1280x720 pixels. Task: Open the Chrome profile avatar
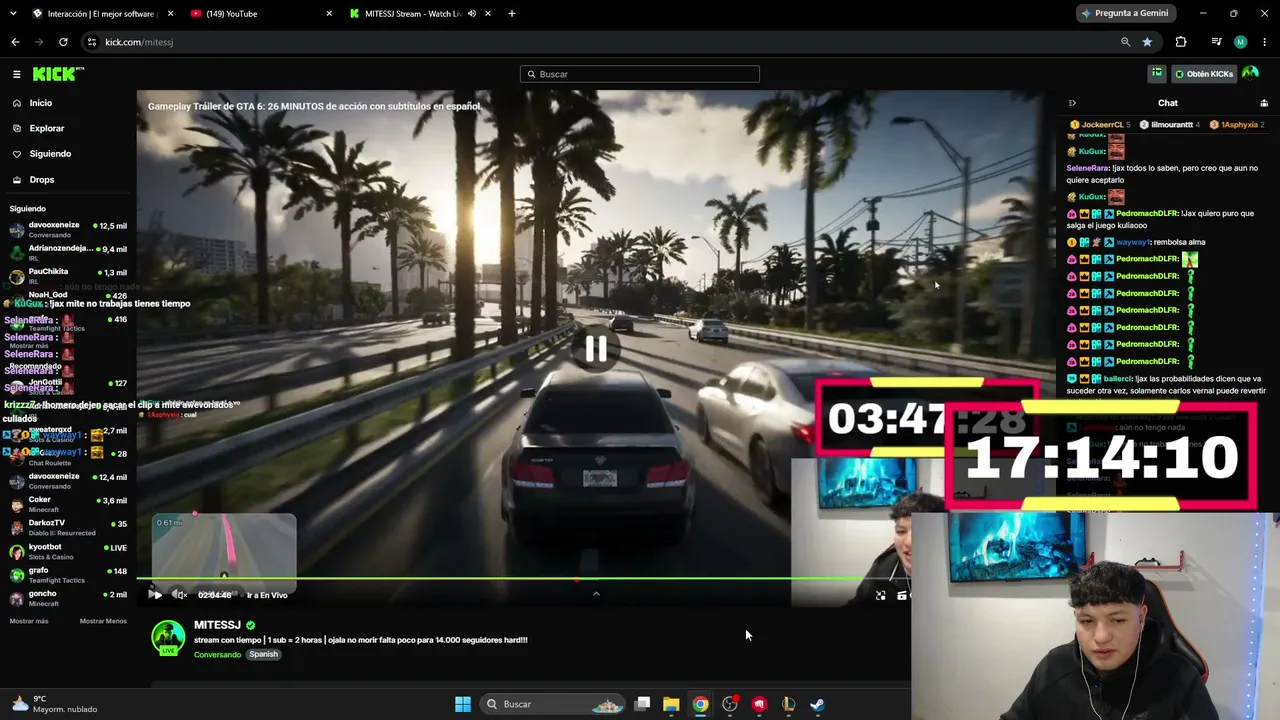point(1241,42)
